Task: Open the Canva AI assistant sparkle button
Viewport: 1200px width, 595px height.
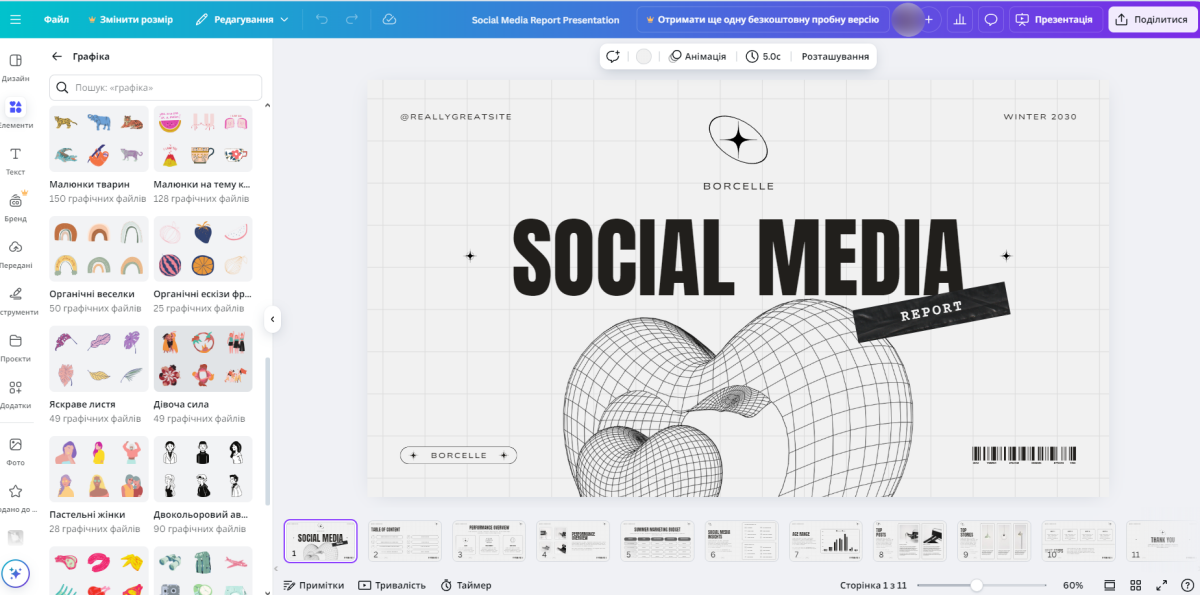Action: pyautogui.click(x=15, y=573)
